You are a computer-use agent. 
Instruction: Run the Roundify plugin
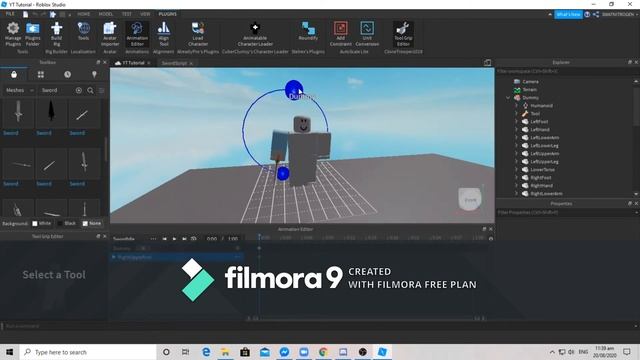(308, 31)
